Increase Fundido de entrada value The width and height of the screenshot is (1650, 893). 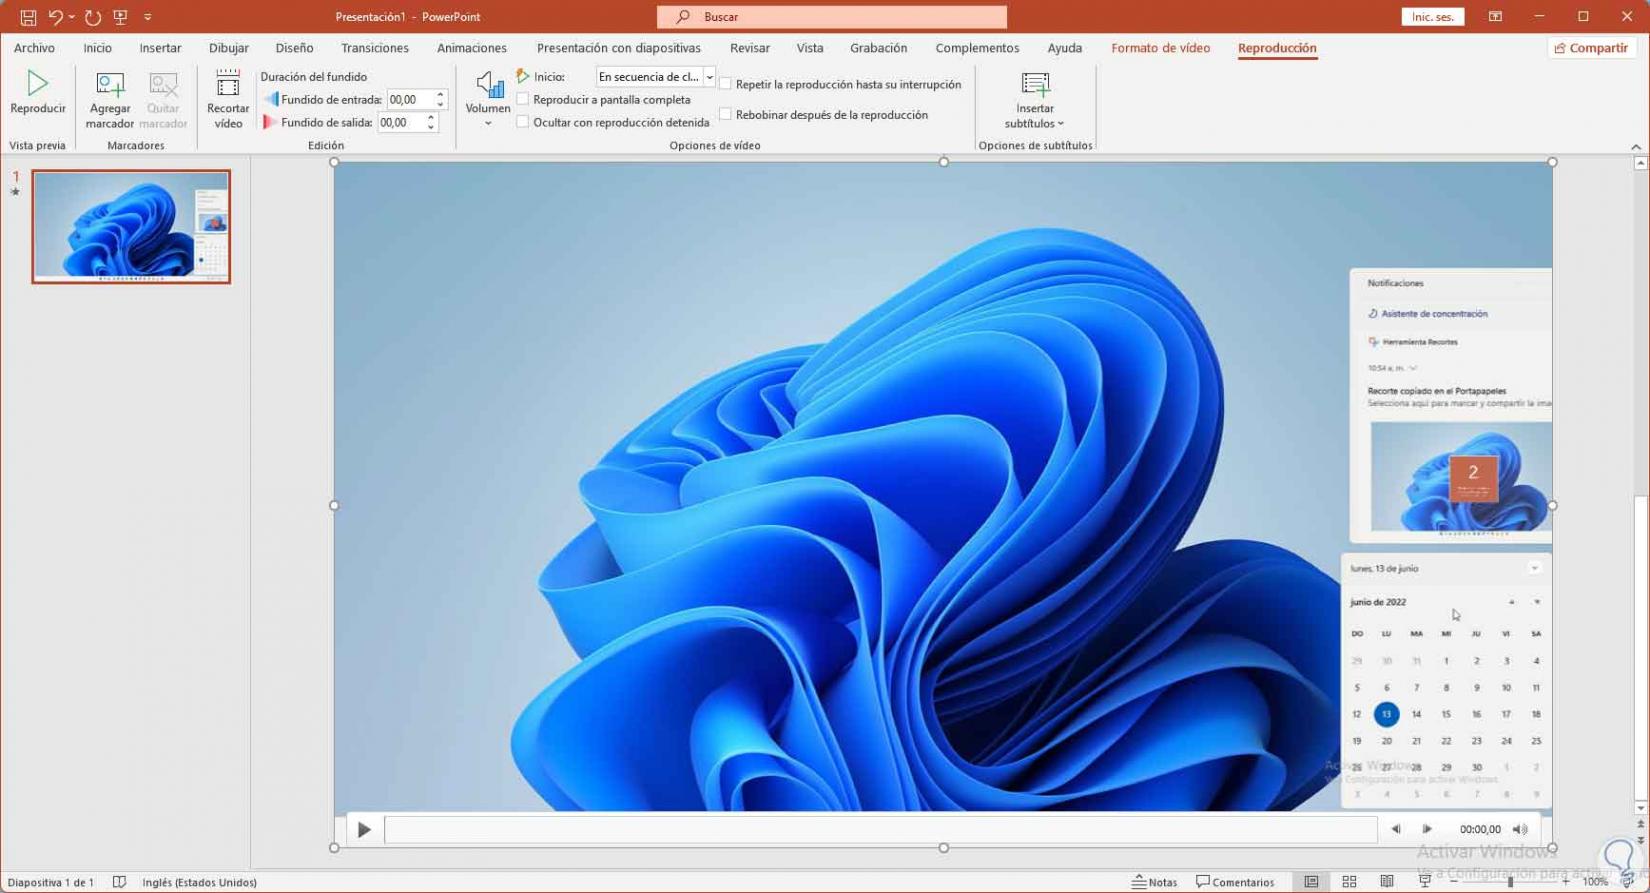coord(440,95)
